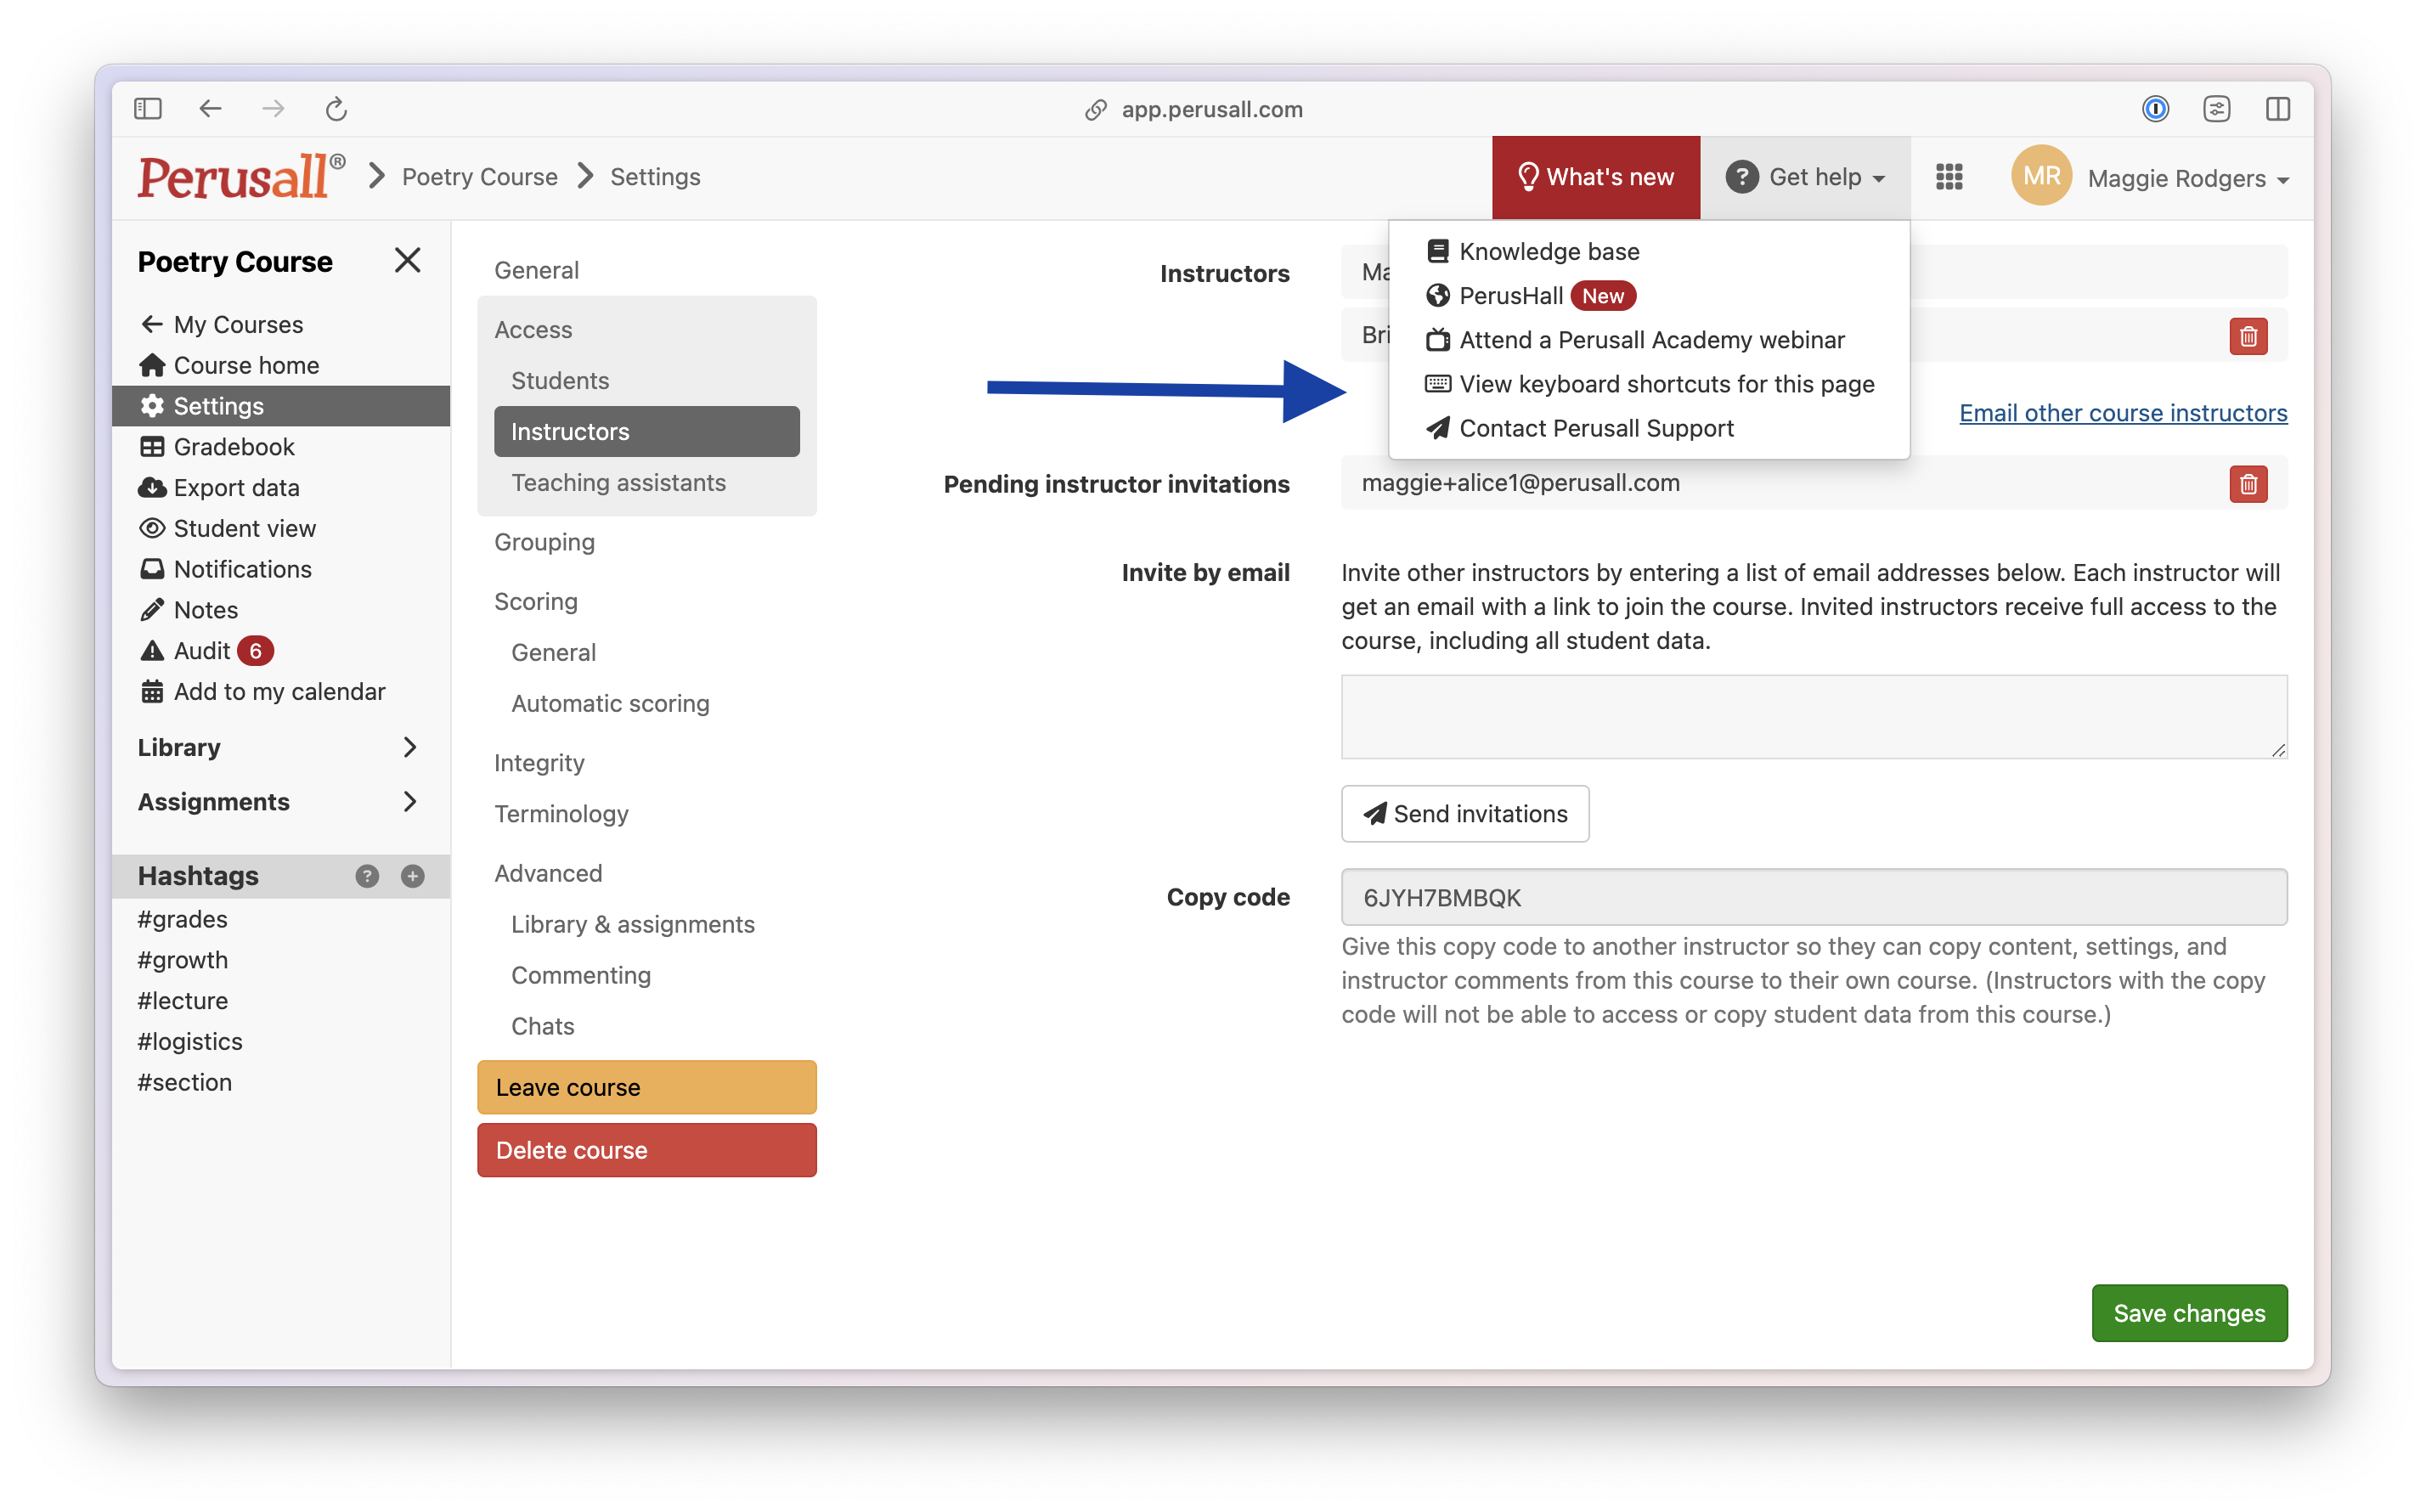Add a new hashtag with plus icon

point(412,876)
